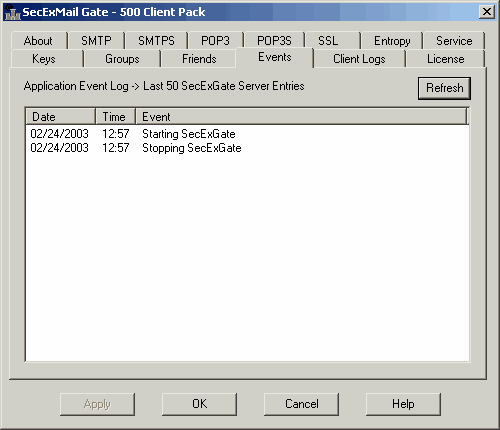
Task: Select the Events tab
Action: tap(275, 57)
